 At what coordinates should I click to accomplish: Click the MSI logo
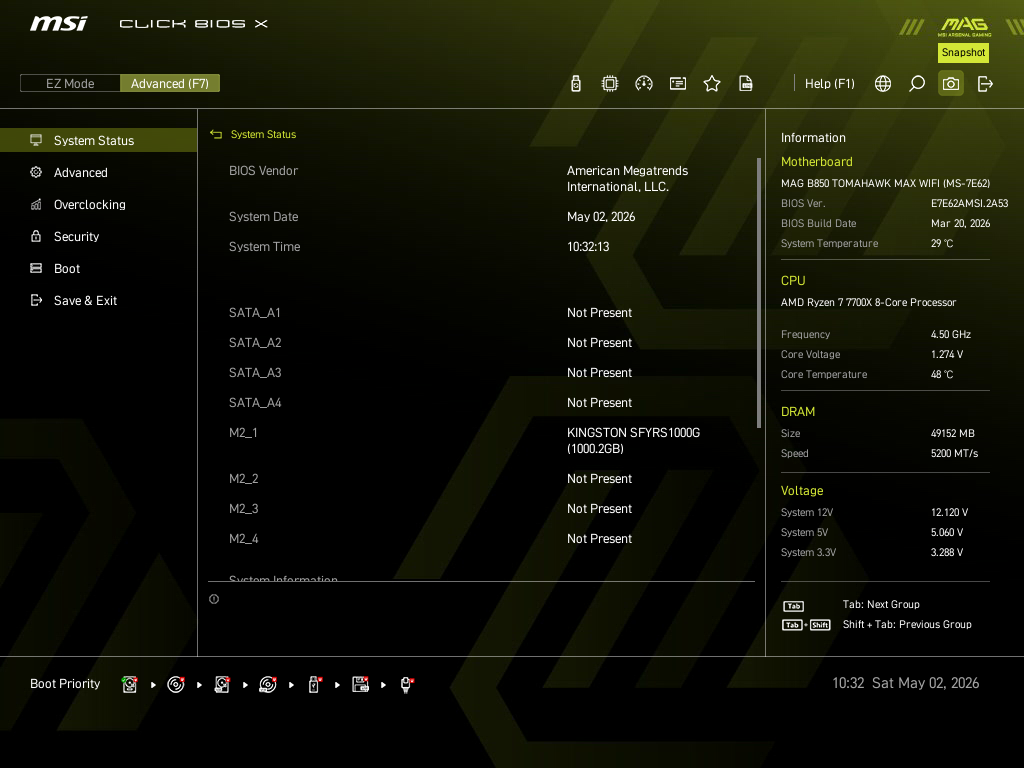click(x=58, y=24)
